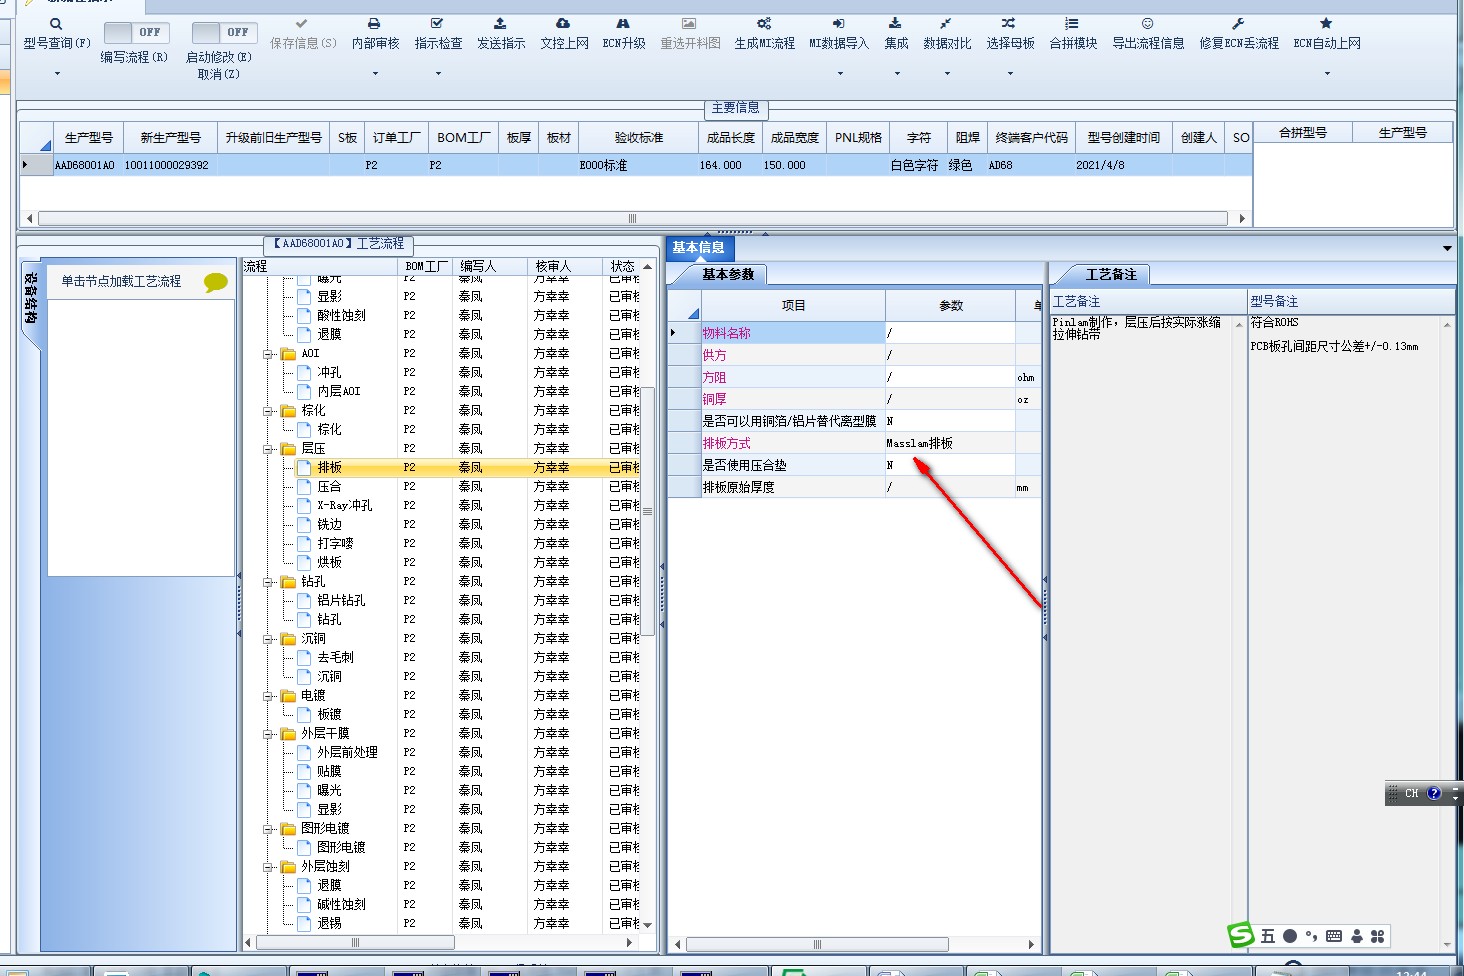Collapse the 外层蚀刻 tree node

pos(268,867)
